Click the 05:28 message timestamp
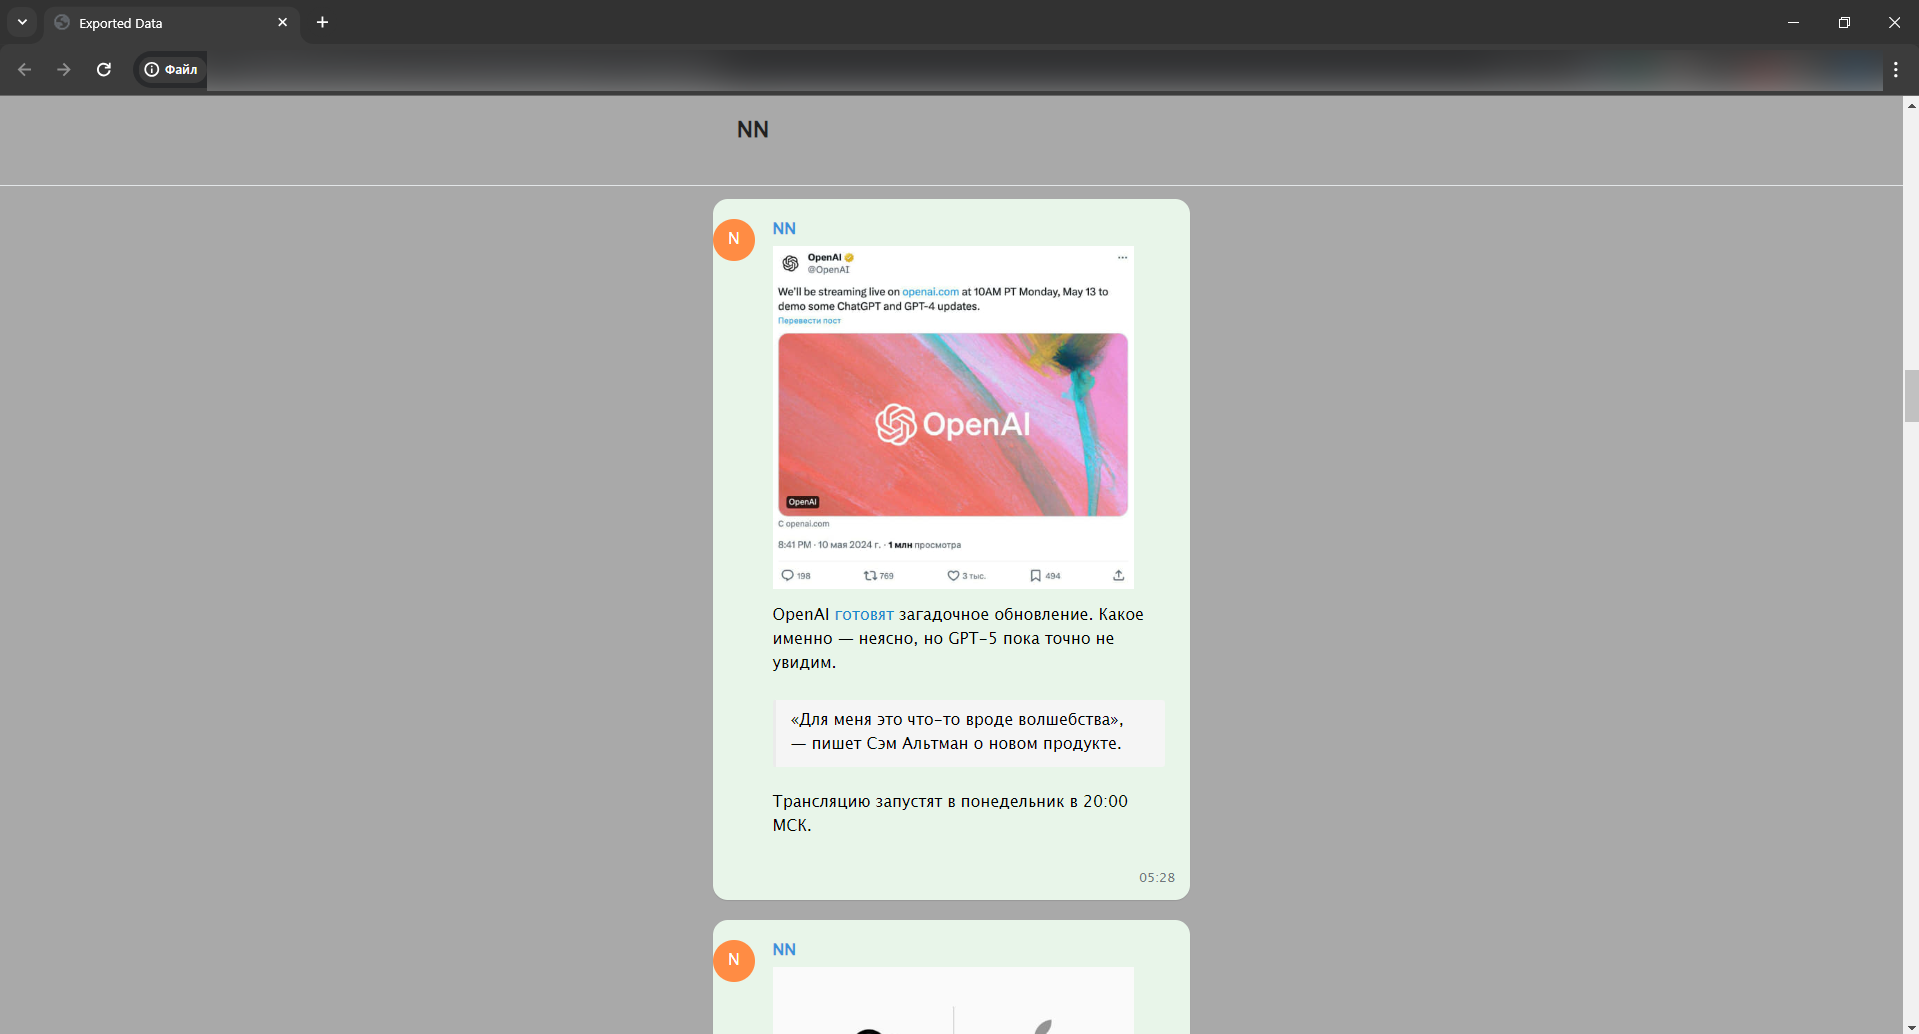Viewport: 1919px width, 1034px height. point(1157,878)
